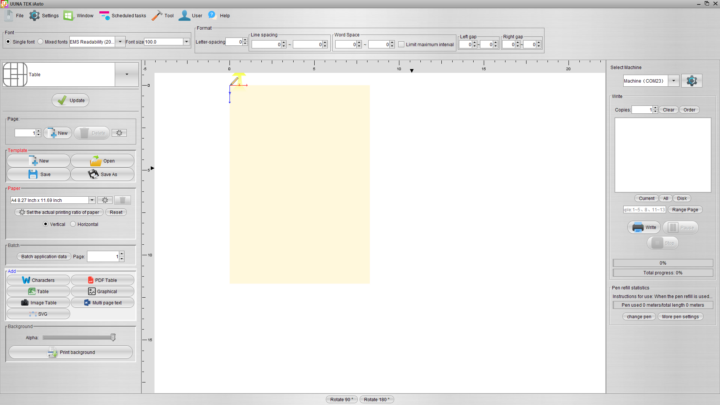Save the template with floppy icon
The height and width of the screenshot is (405, 720).
click(39, 174)
